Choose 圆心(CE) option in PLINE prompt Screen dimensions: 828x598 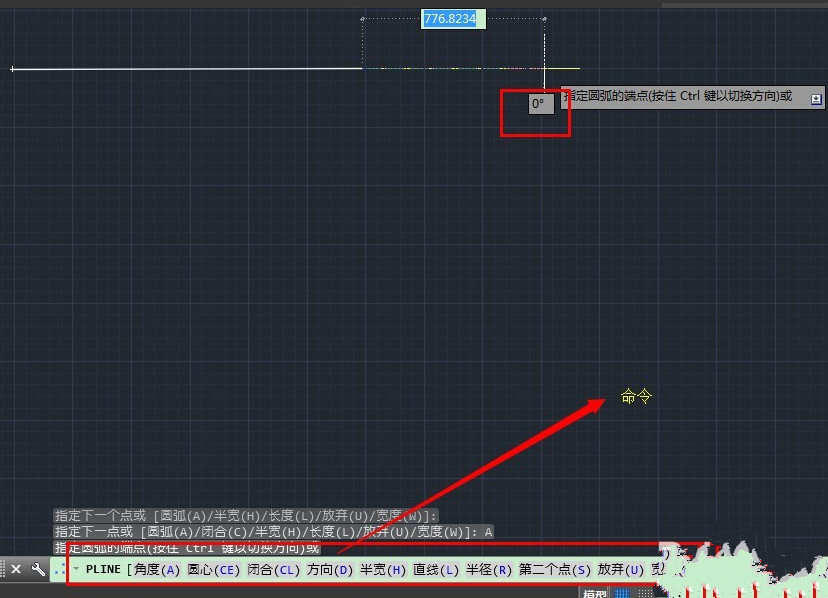coord(213,569)
